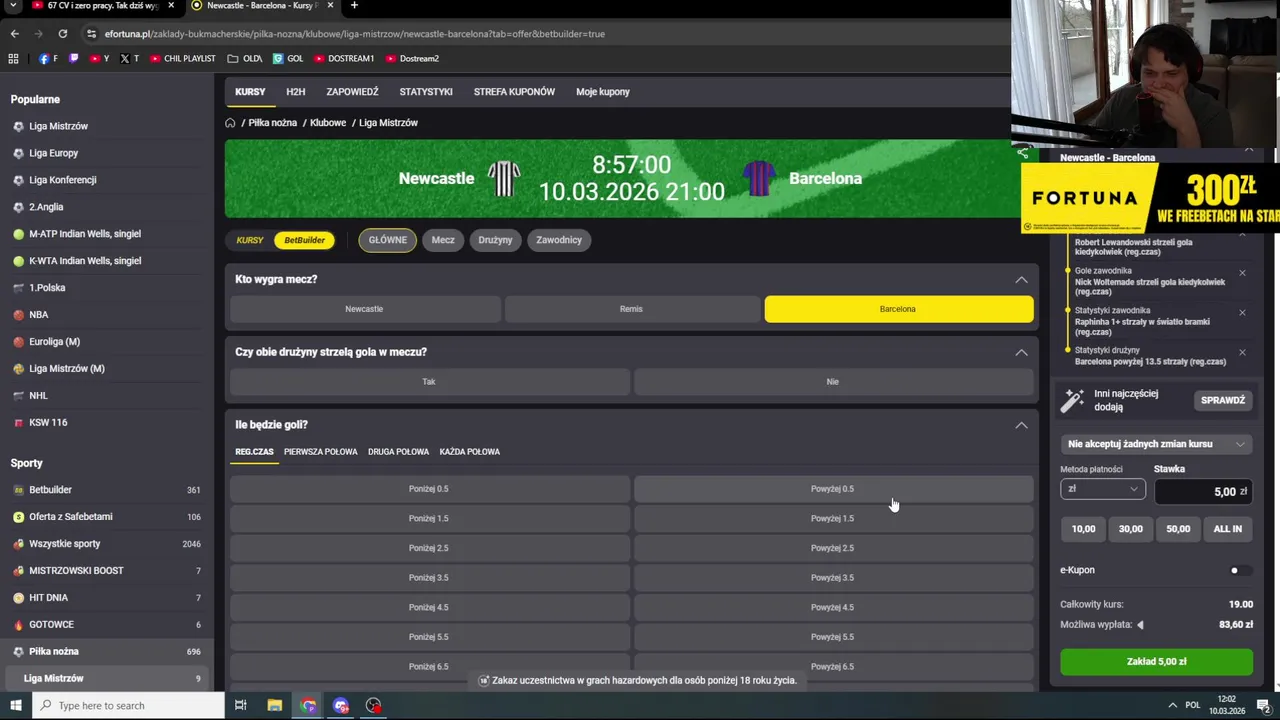
Task: Click the home icon in the breadcrumb
Action: (x=230, y=123)
